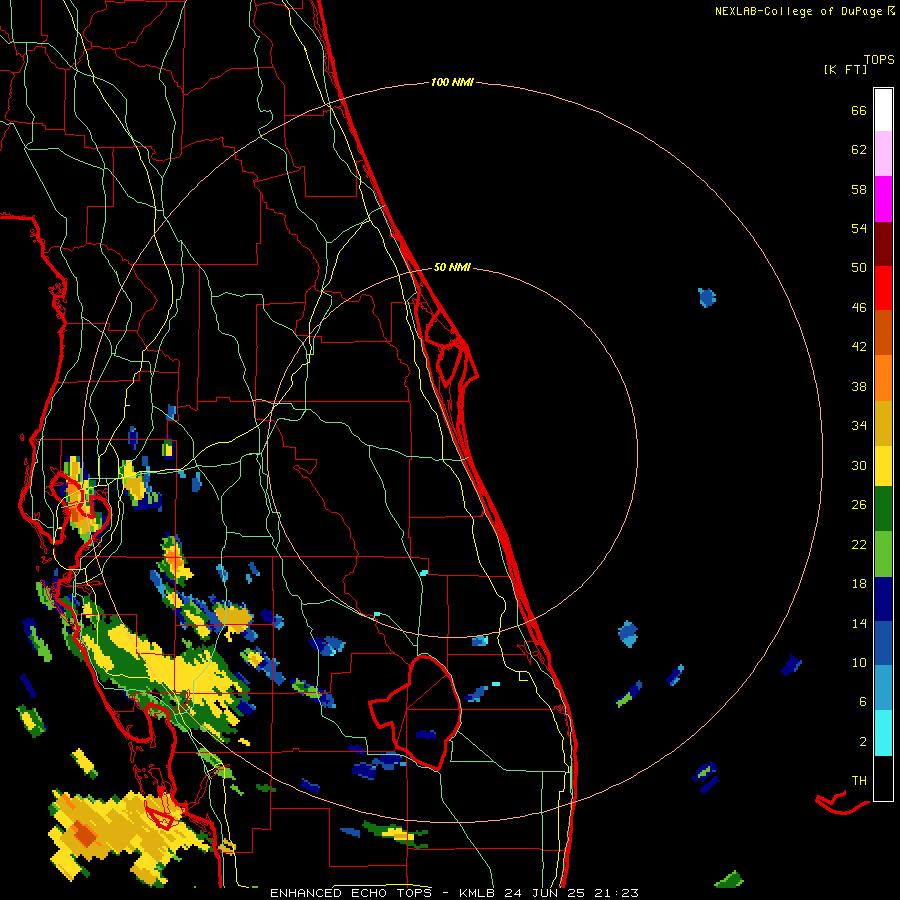The image size is (900, 900).
Task: Click the 46 value on the legend
Action: tap(859, 308)
